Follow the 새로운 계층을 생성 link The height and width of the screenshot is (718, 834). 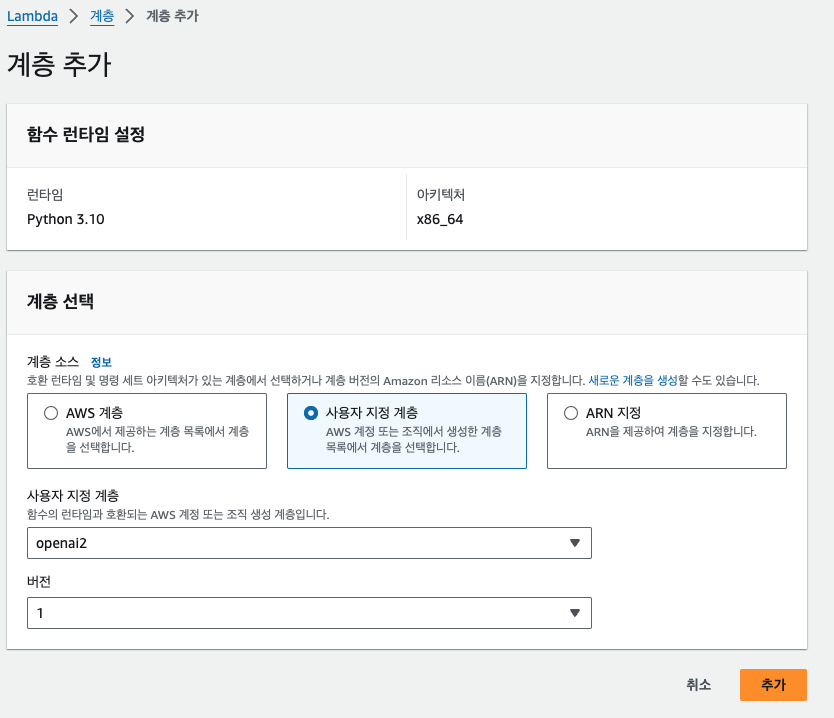tap(632, 380)
